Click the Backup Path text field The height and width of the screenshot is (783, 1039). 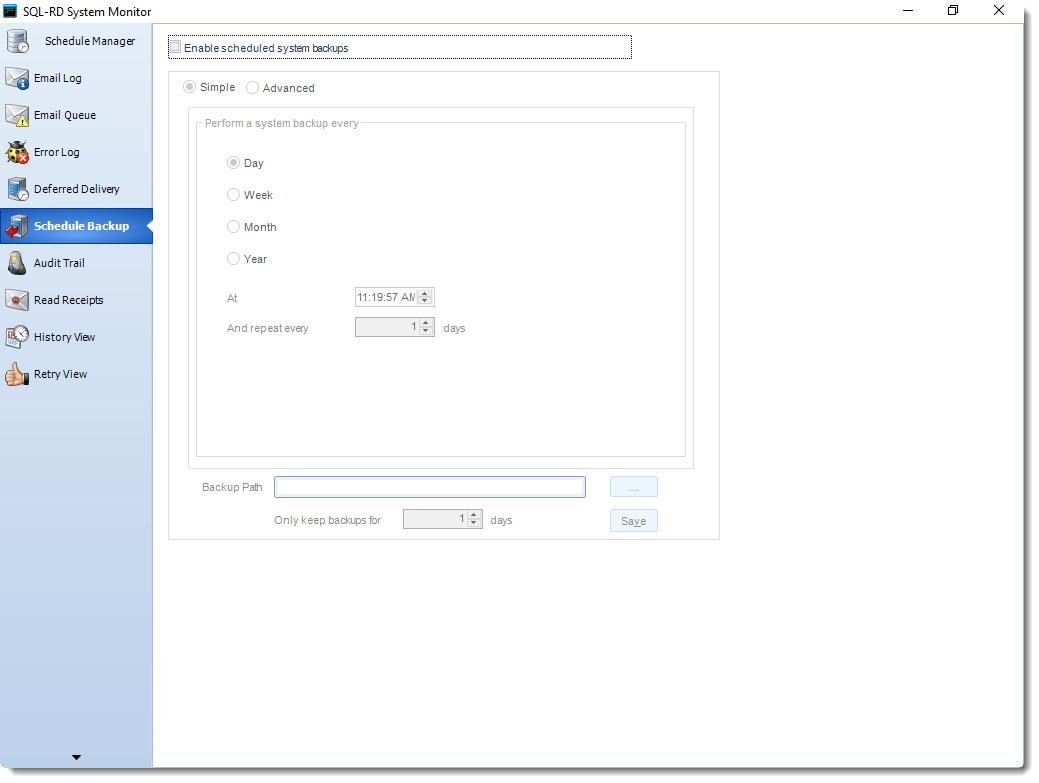point(430,487)
